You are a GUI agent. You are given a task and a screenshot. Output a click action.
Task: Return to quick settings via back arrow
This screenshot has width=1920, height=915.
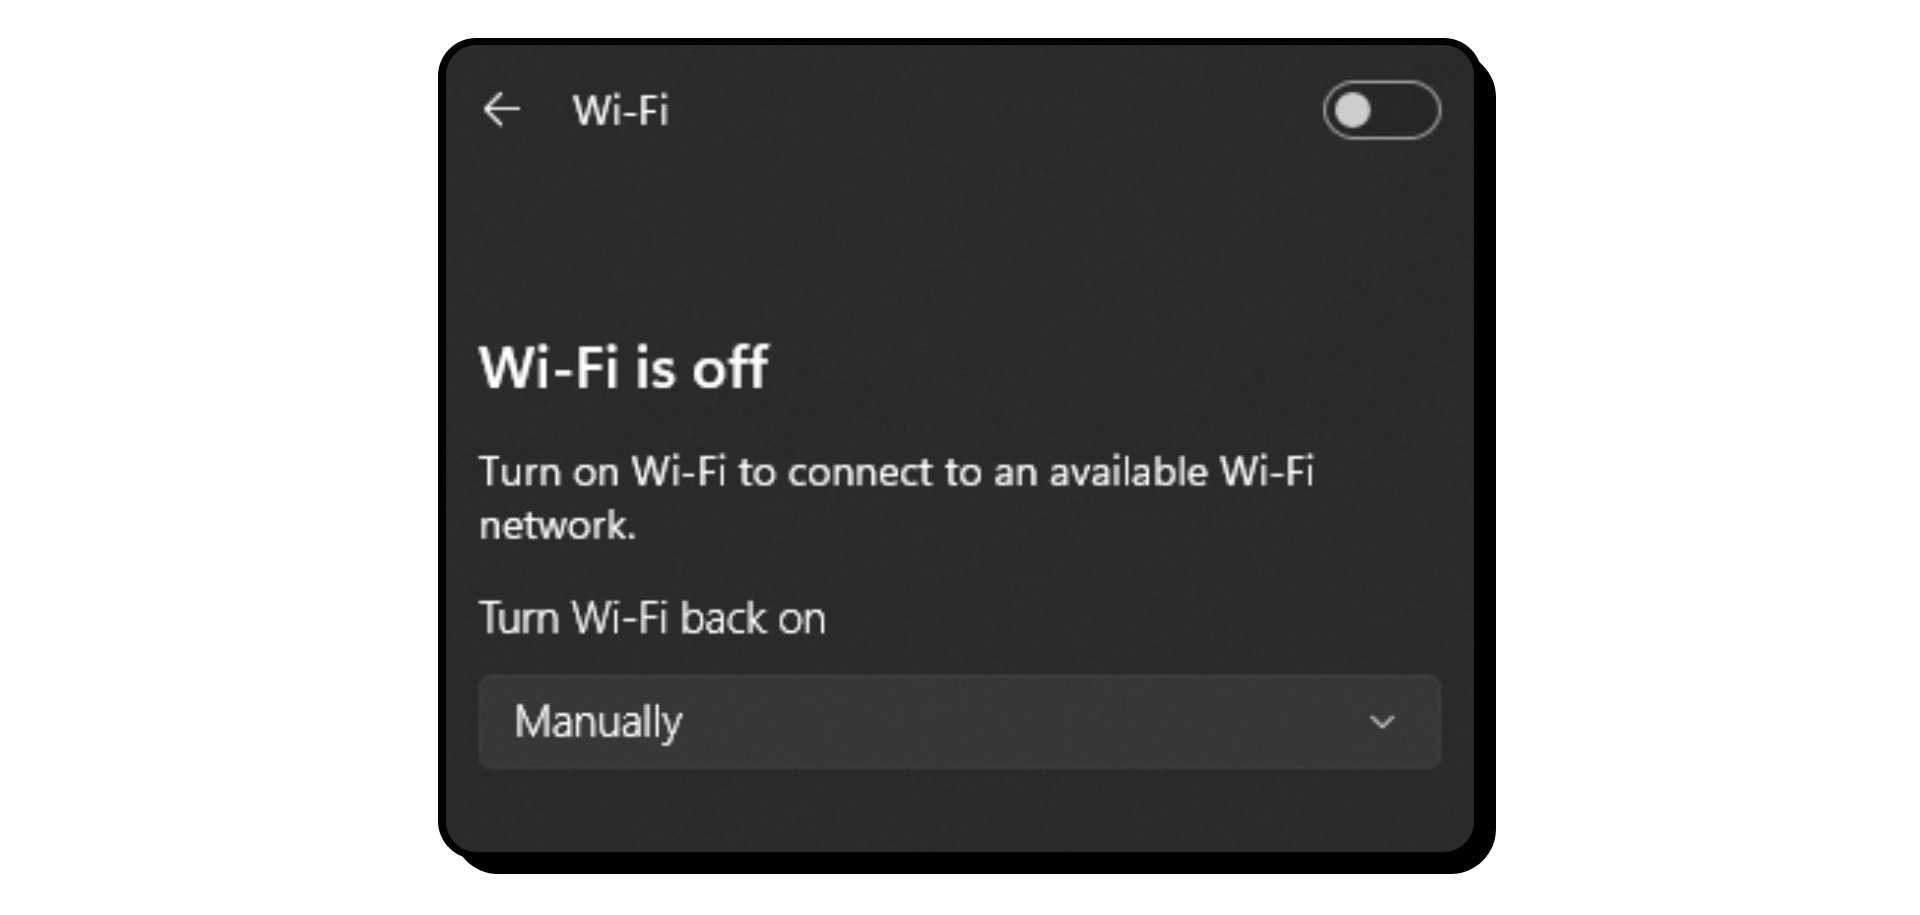coord(502,109)
